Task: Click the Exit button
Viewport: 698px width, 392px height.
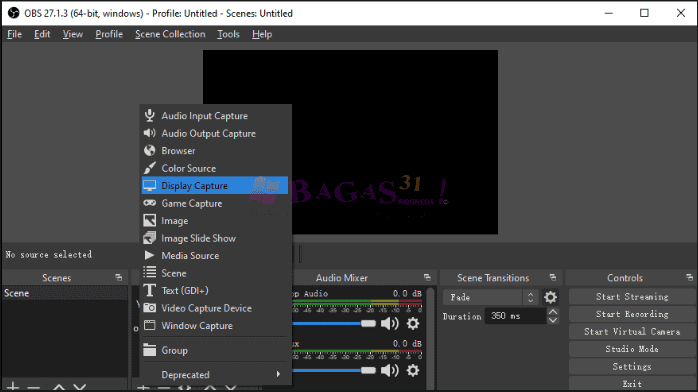Action: [x=632, y=384]
